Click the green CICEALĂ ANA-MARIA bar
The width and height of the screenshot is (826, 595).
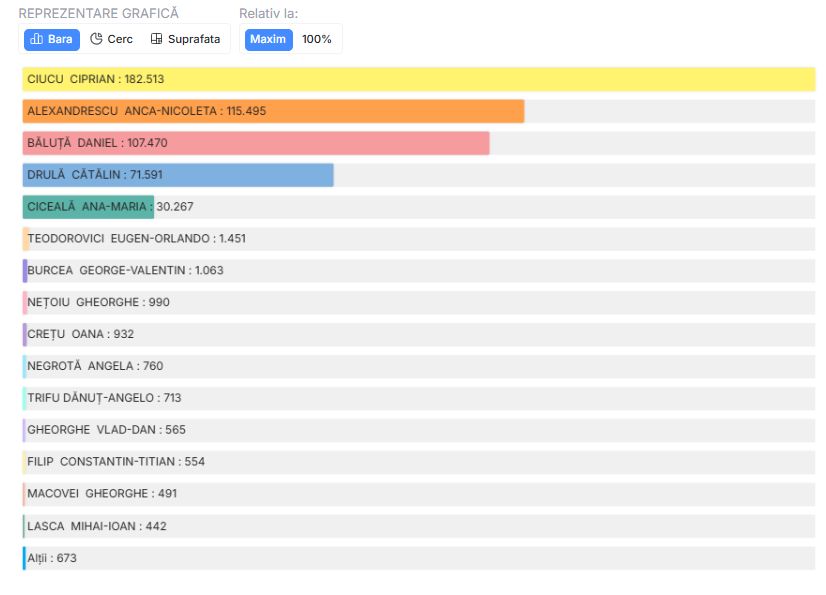88,207
